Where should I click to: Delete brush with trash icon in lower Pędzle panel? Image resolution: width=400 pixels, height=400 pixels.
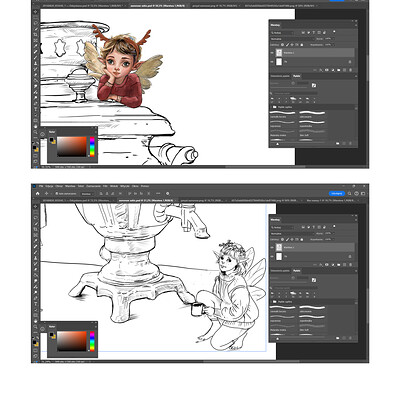pyautogui.click(x=350, y=338)
